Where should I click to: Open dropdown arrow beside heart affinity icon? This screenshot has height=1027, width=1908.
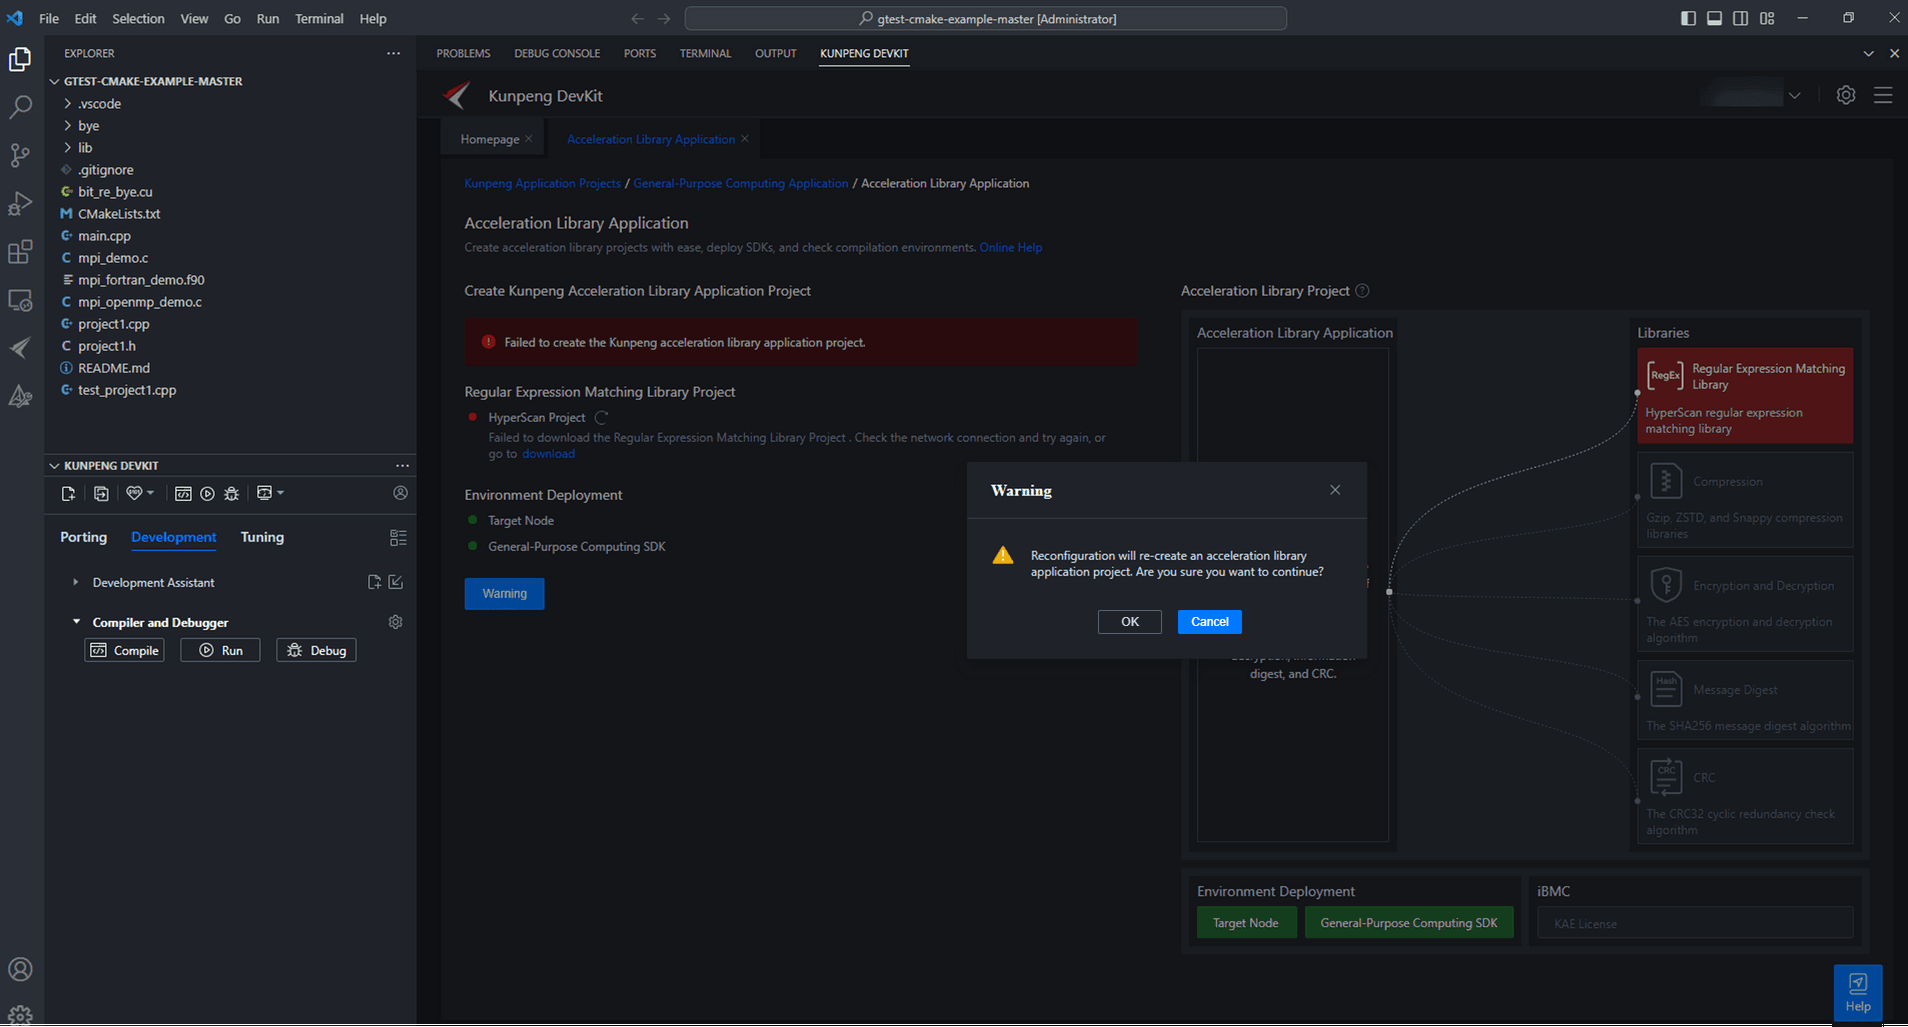coord(150,493)
